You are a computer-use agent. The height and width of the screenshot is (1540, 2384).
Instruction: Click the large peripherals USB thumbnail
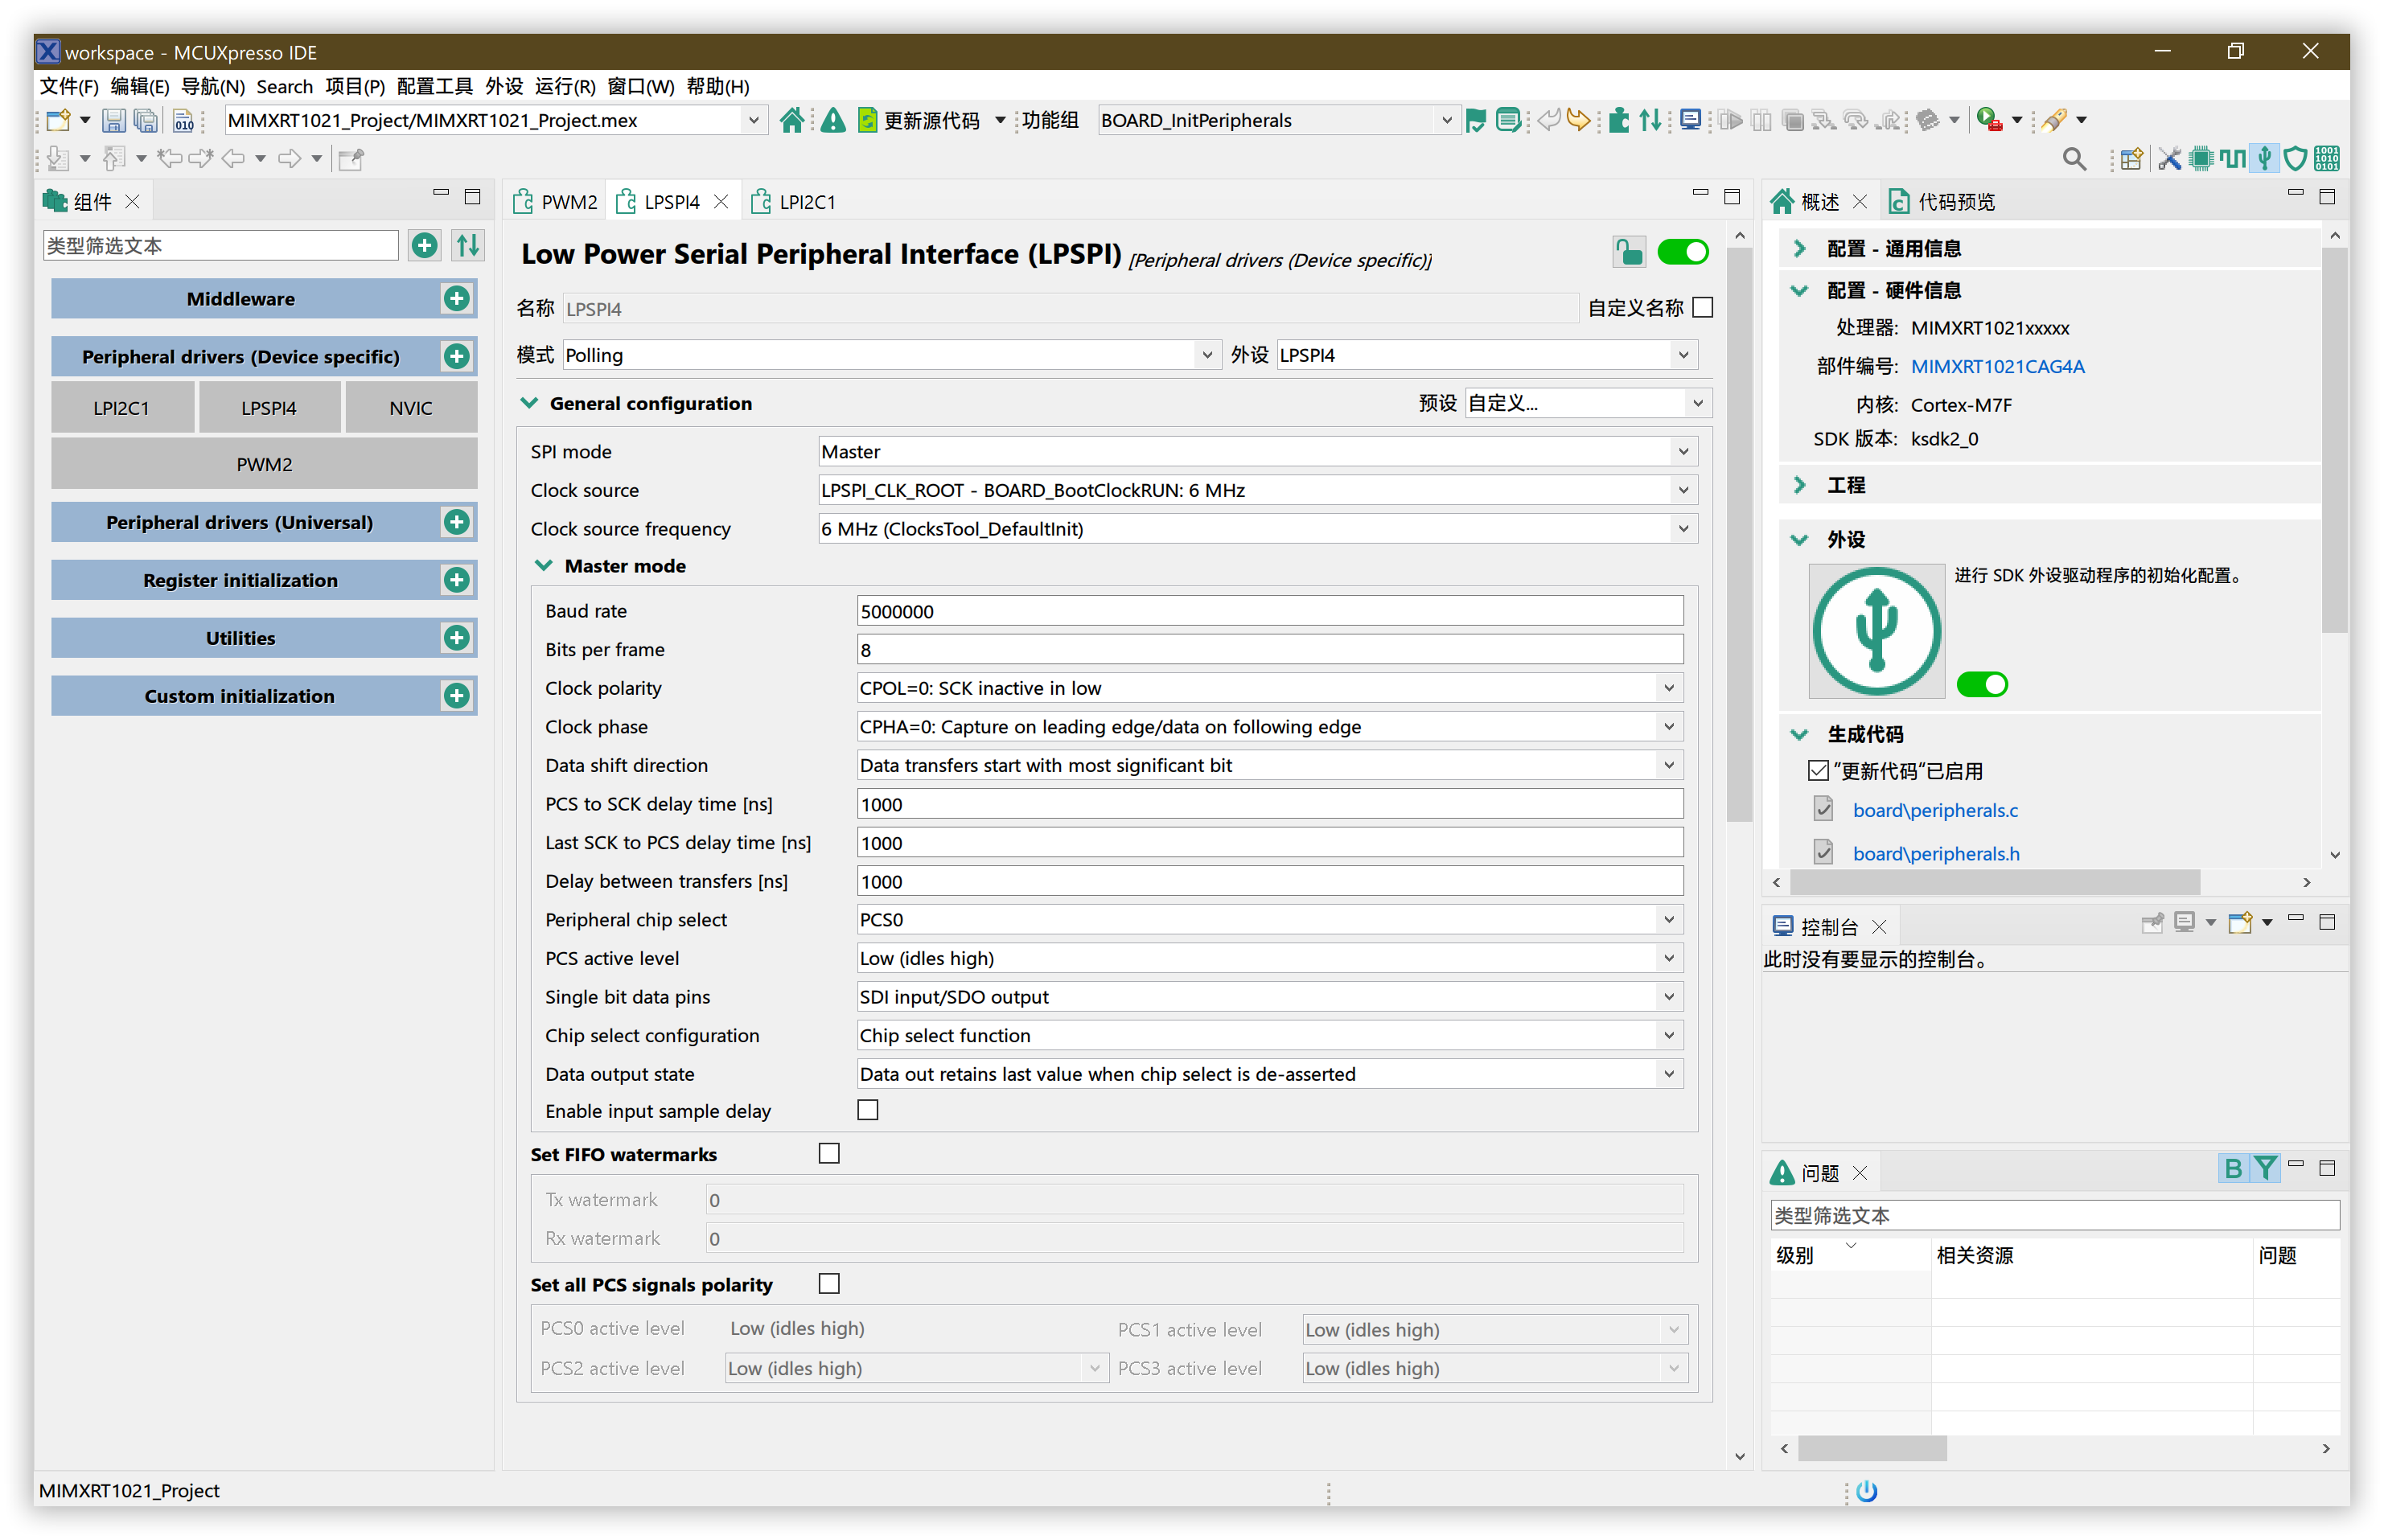tap(1876, 631)
